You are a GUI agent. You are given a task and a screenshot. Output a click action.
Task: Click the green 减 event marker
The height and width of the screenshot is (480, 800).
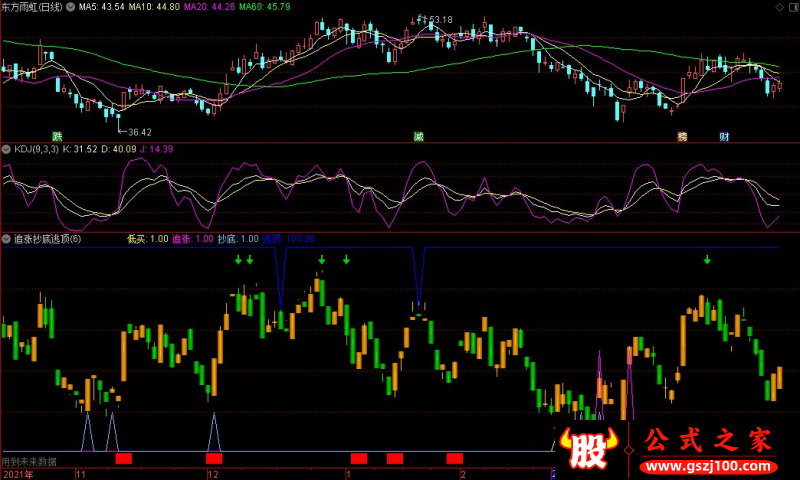(x=418, y=136)
